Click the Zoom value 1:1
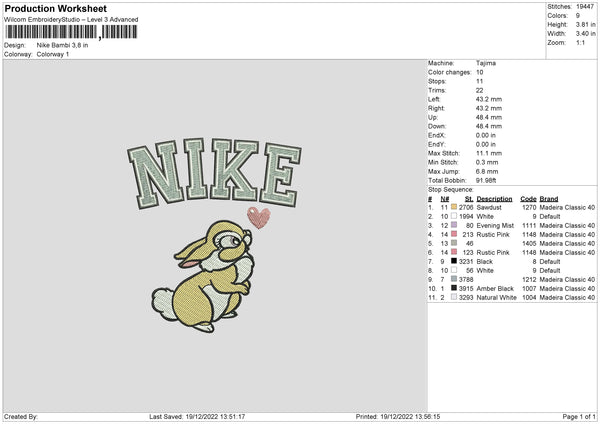The width and height of the screenshot is (600, 424). click(x=580, y=42)
